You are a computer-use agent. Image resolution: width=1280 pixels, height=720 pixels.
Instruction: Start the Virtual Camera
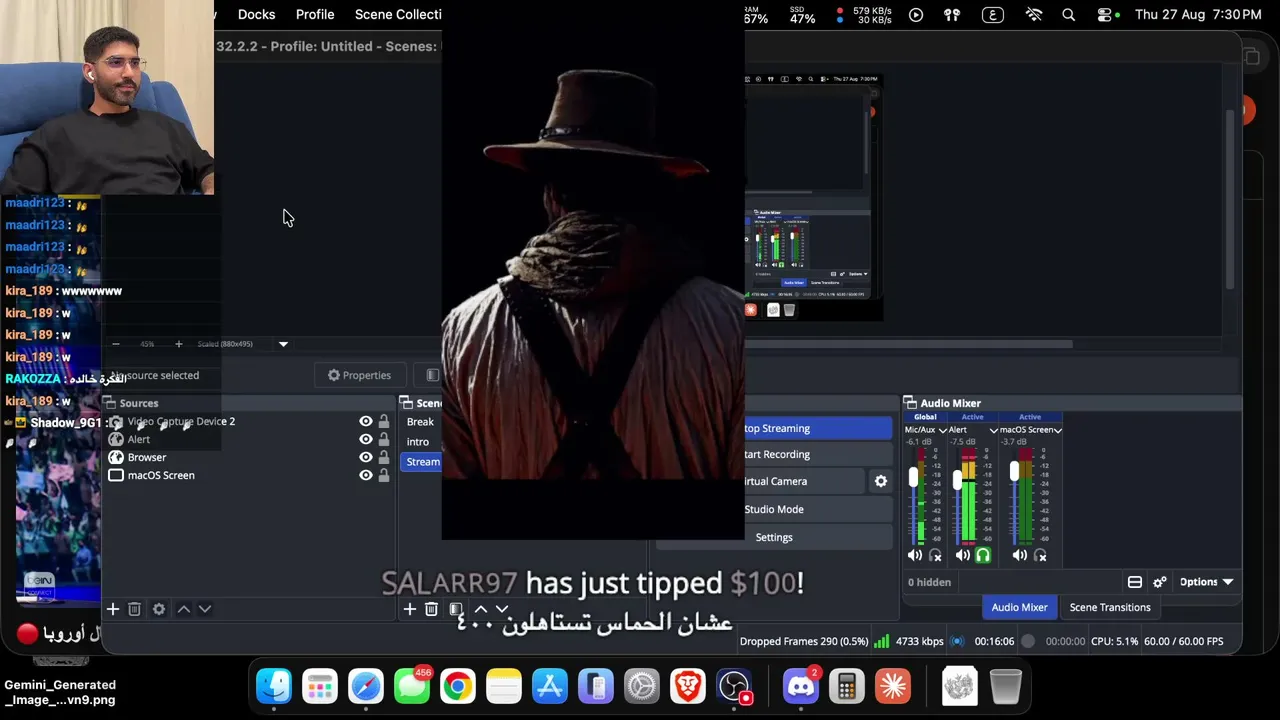805,481
